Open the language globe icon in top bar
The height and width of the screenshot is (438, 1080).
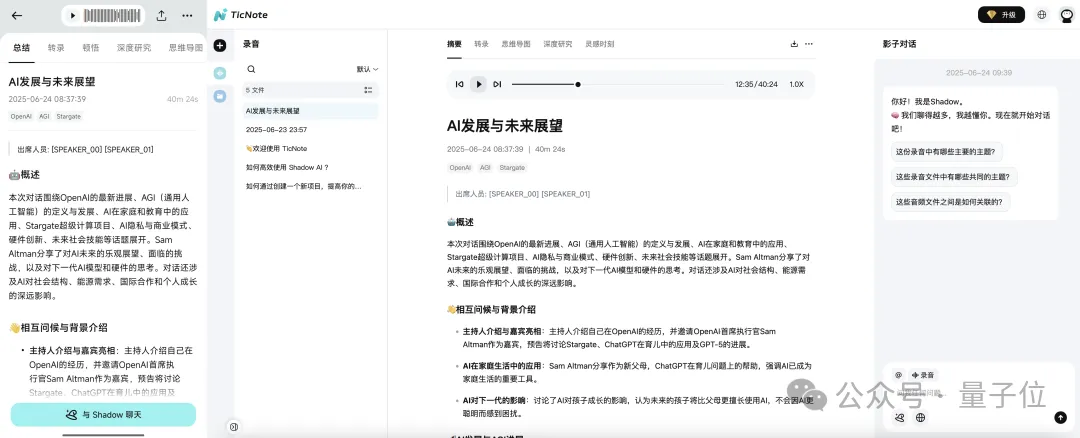pyautogui.click(x=1041, y=15)
